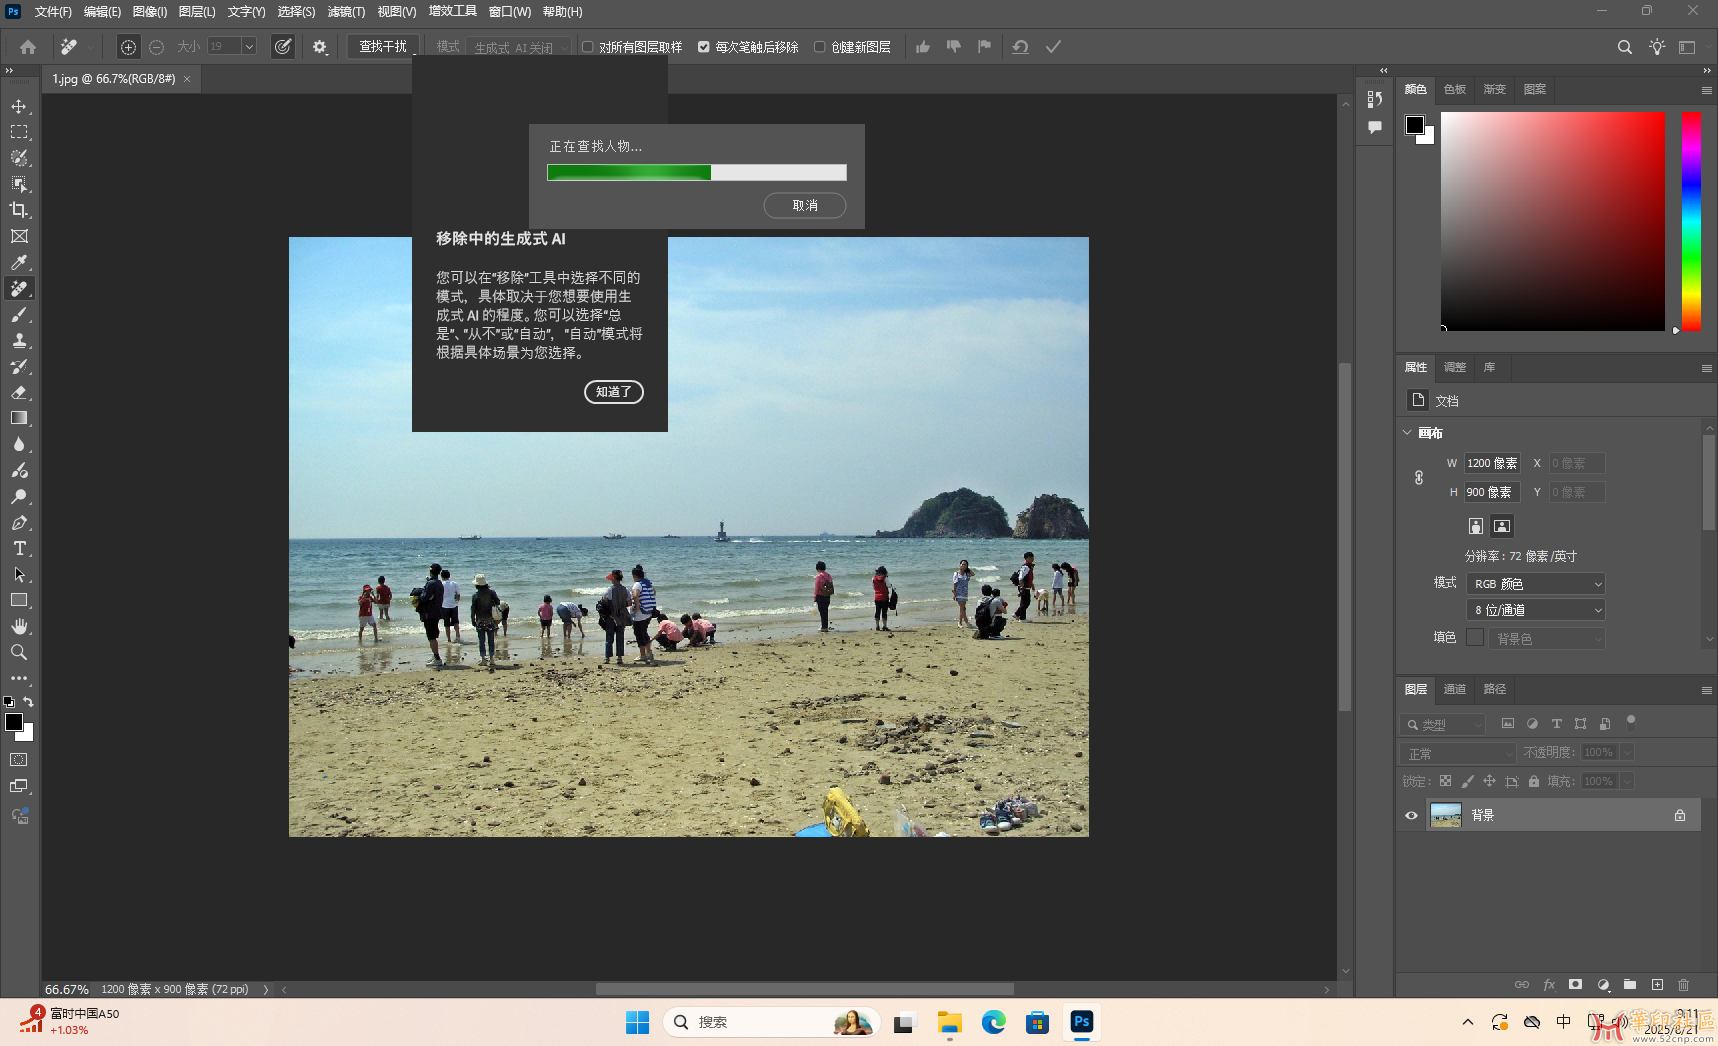Delete layer with the trash icon

[x=1684, y=985]
